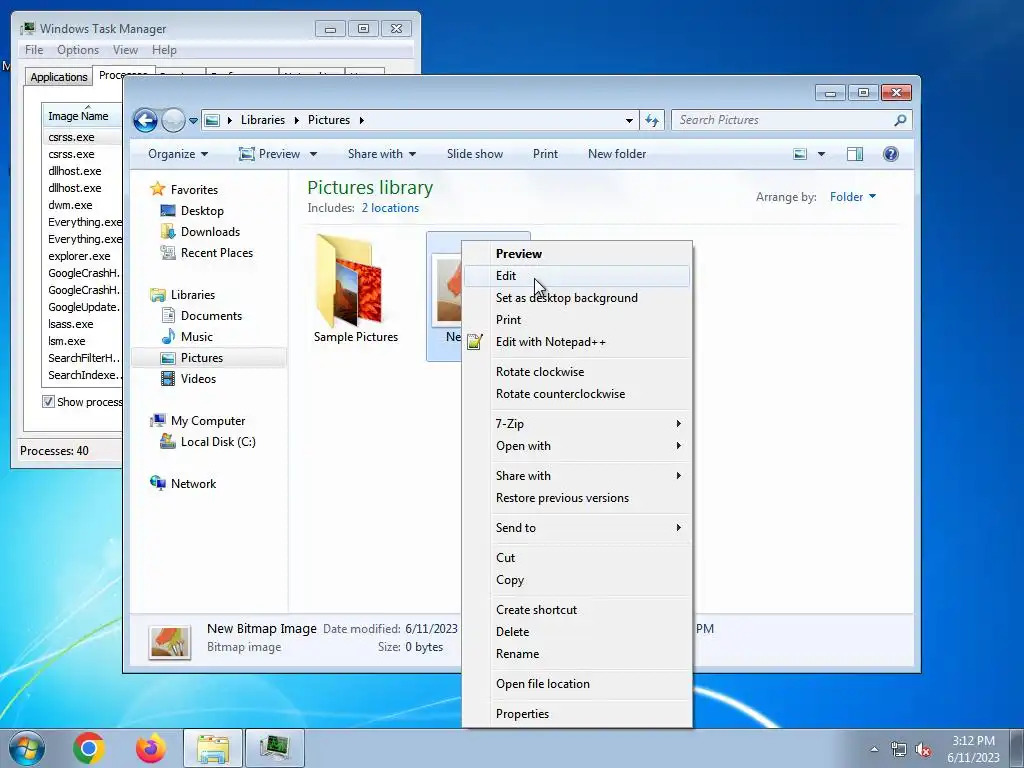
Task: Launch Firefox from the taskbar
Action: tap(151, 748)
